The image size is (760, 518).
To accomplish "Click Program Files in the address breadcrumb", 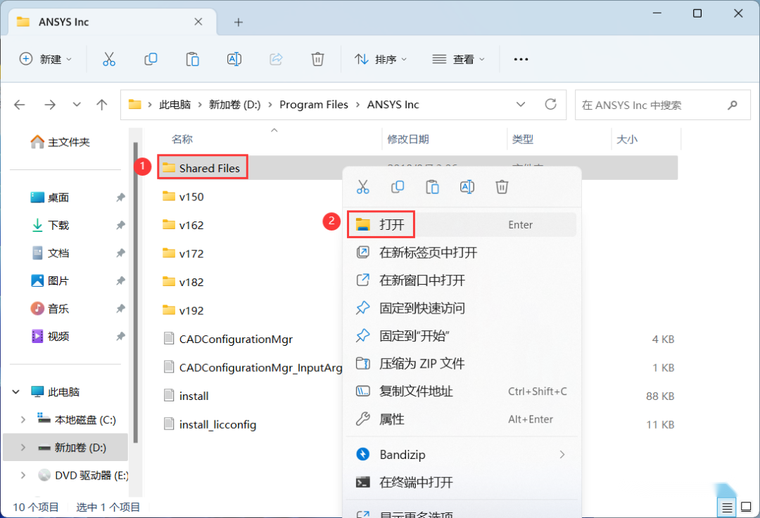I will 314,105.
